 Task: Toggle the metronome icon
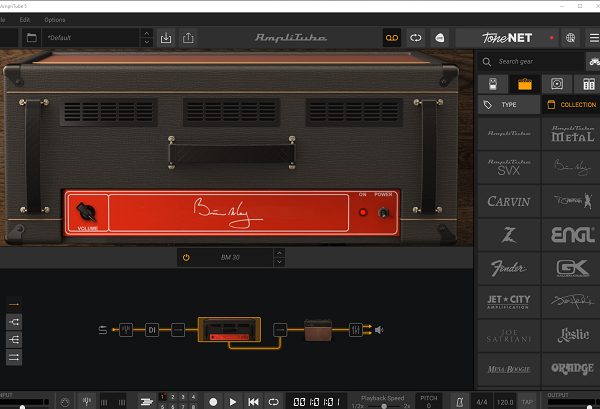460,402
